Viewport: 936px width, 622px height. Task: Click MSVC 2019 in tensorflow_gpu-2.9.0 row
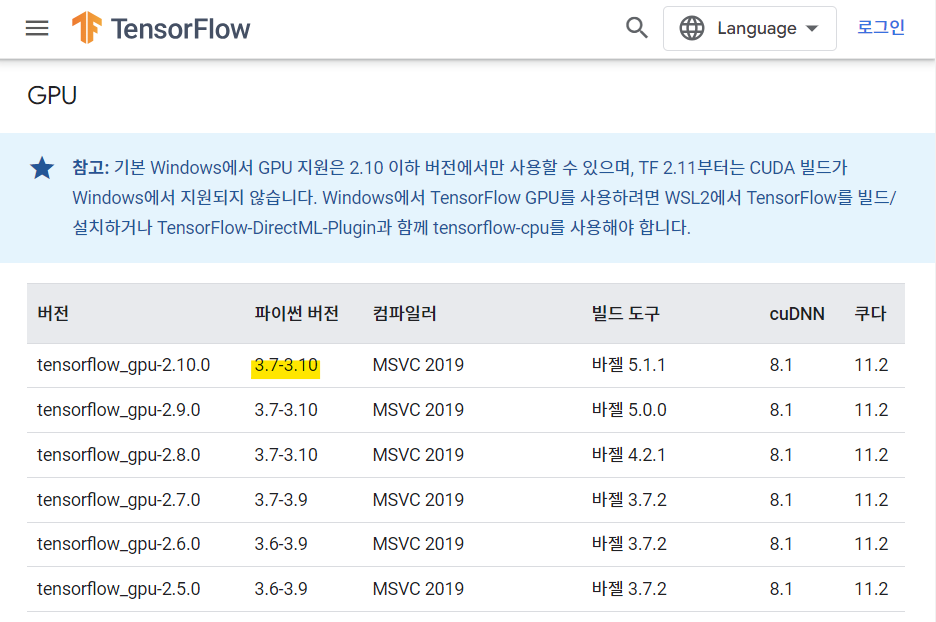click(418, 410)
